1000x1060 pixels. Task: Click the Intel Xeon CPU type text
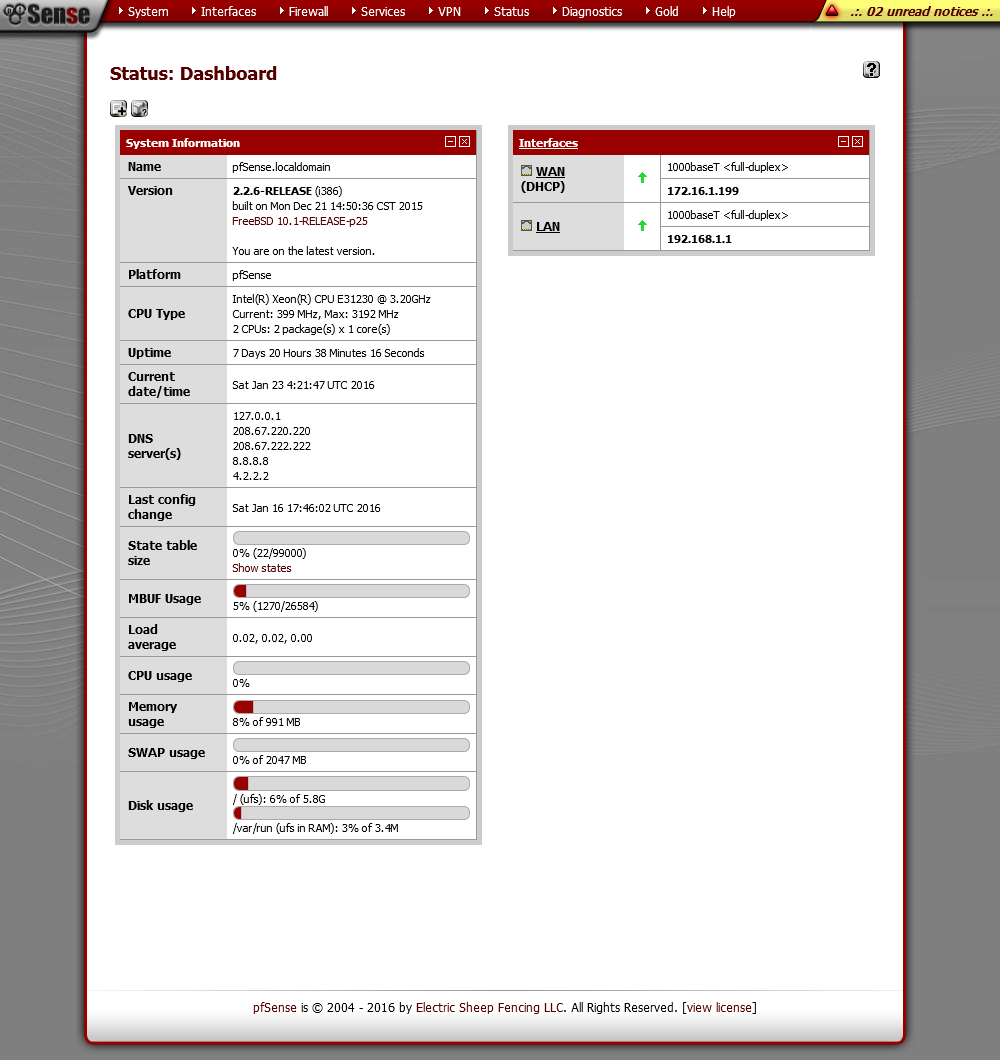click(331, 299)
